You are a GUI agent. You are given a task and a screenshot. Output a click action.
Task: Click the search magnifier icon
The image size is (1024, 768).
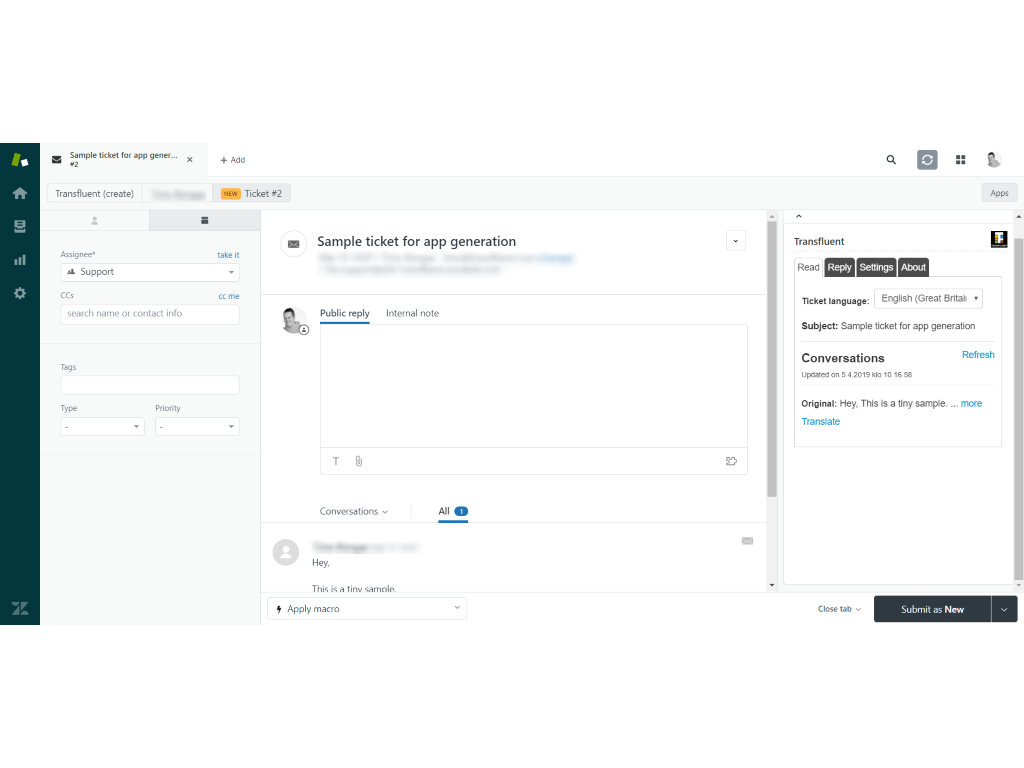(x=891, y=160)
